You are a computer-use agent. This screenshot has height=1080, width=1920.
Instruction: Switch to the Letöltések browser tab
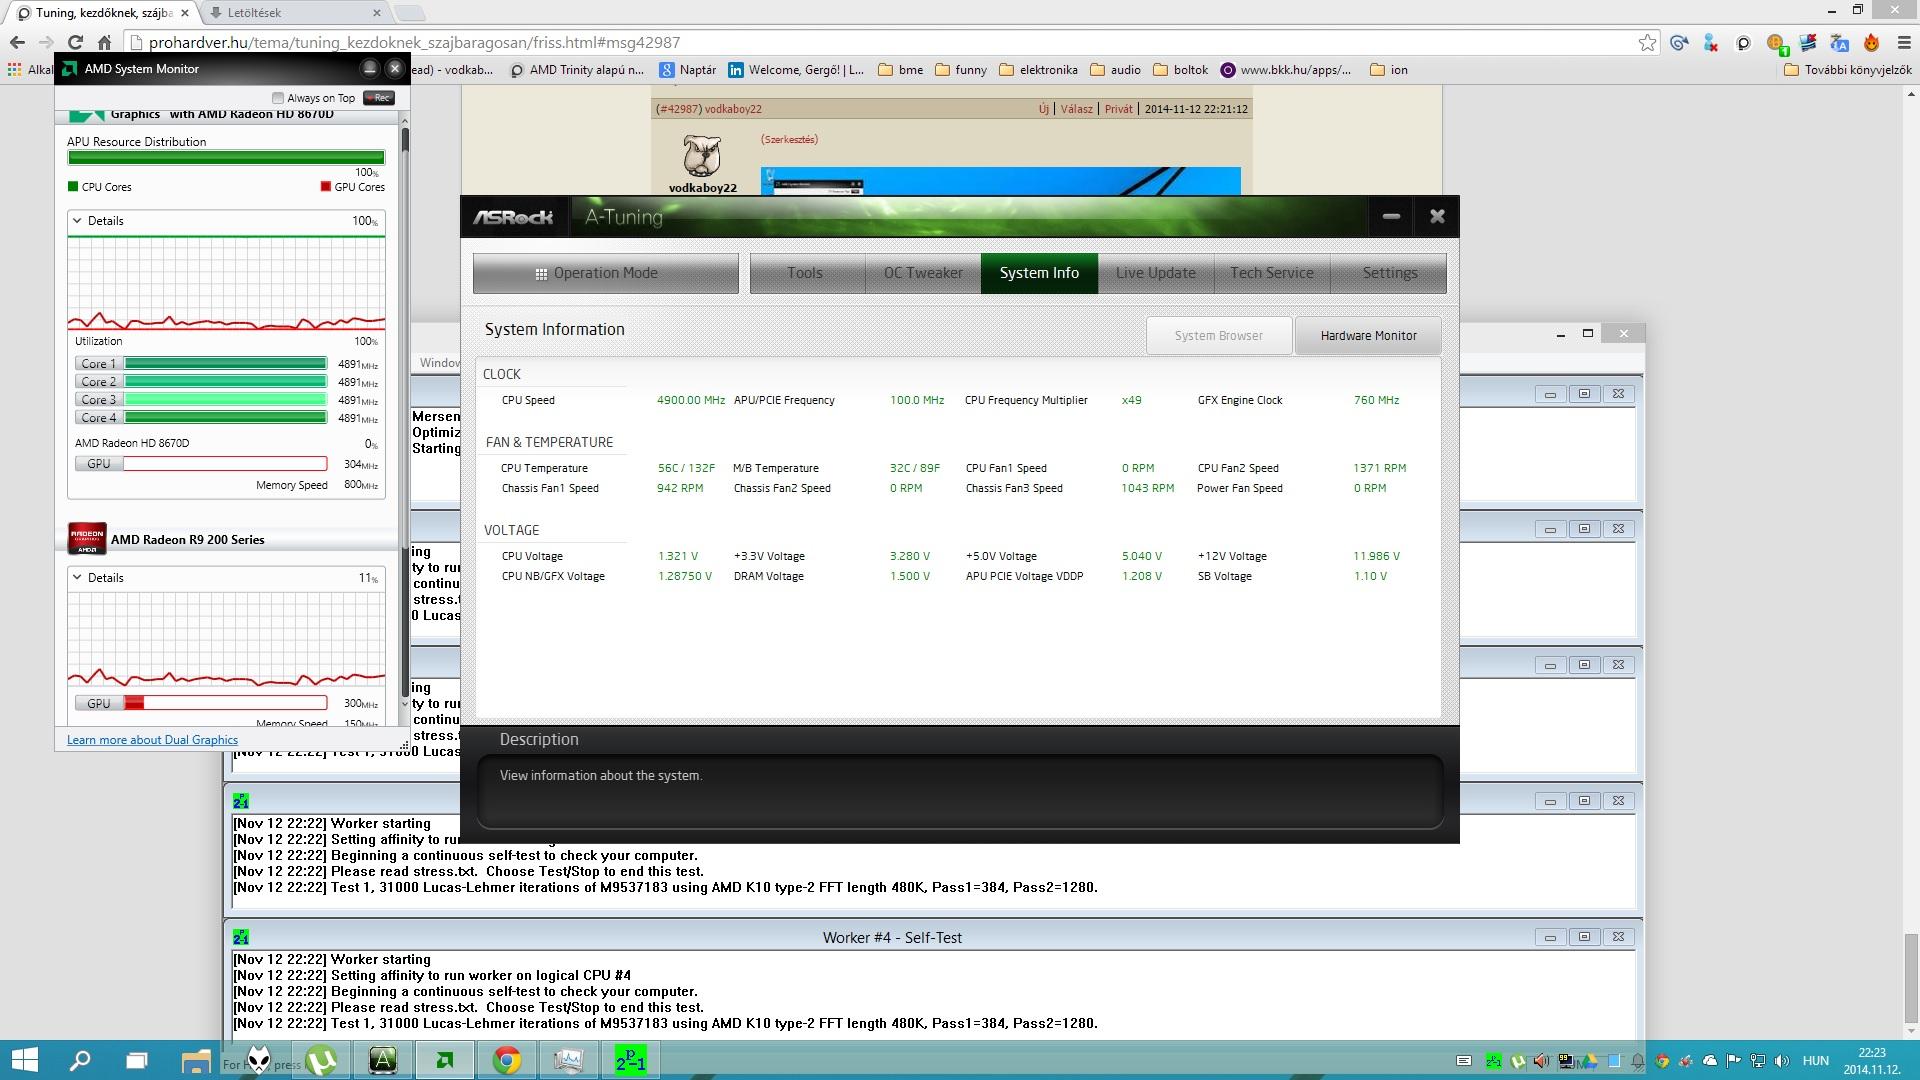295,13
